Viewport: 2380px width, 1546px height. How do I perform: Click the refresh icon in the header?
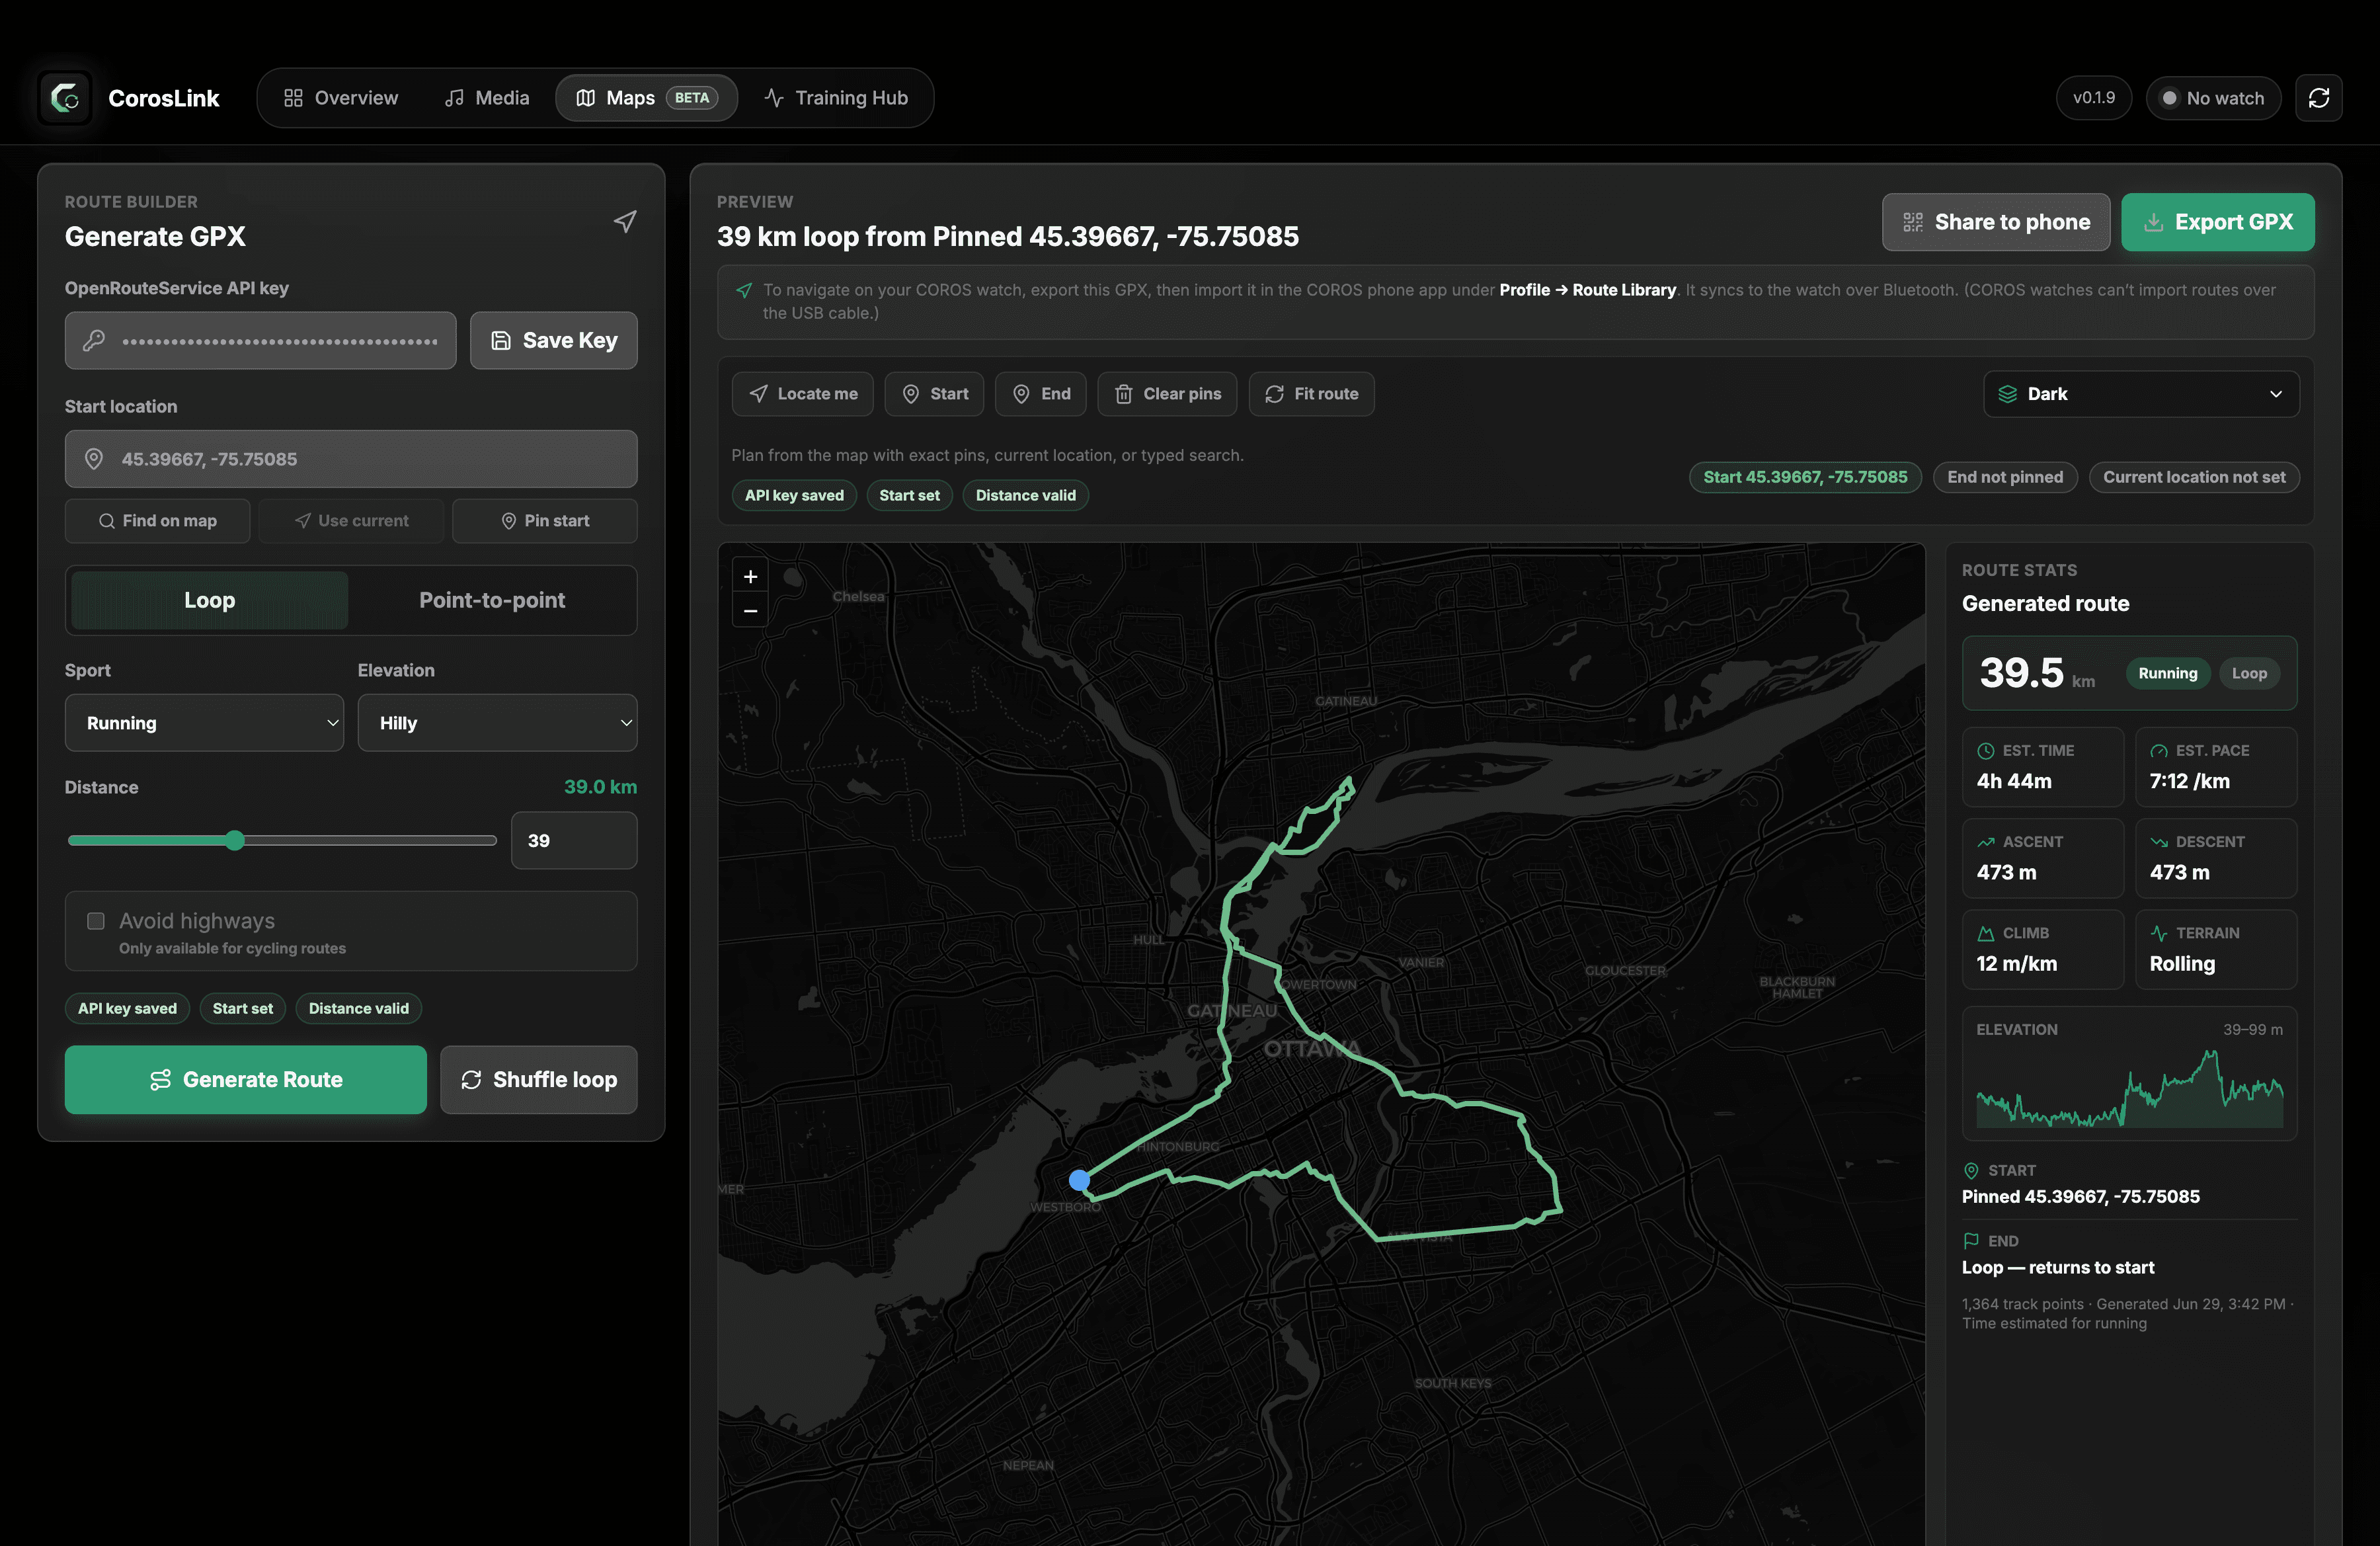click(x=2318, y=98)
